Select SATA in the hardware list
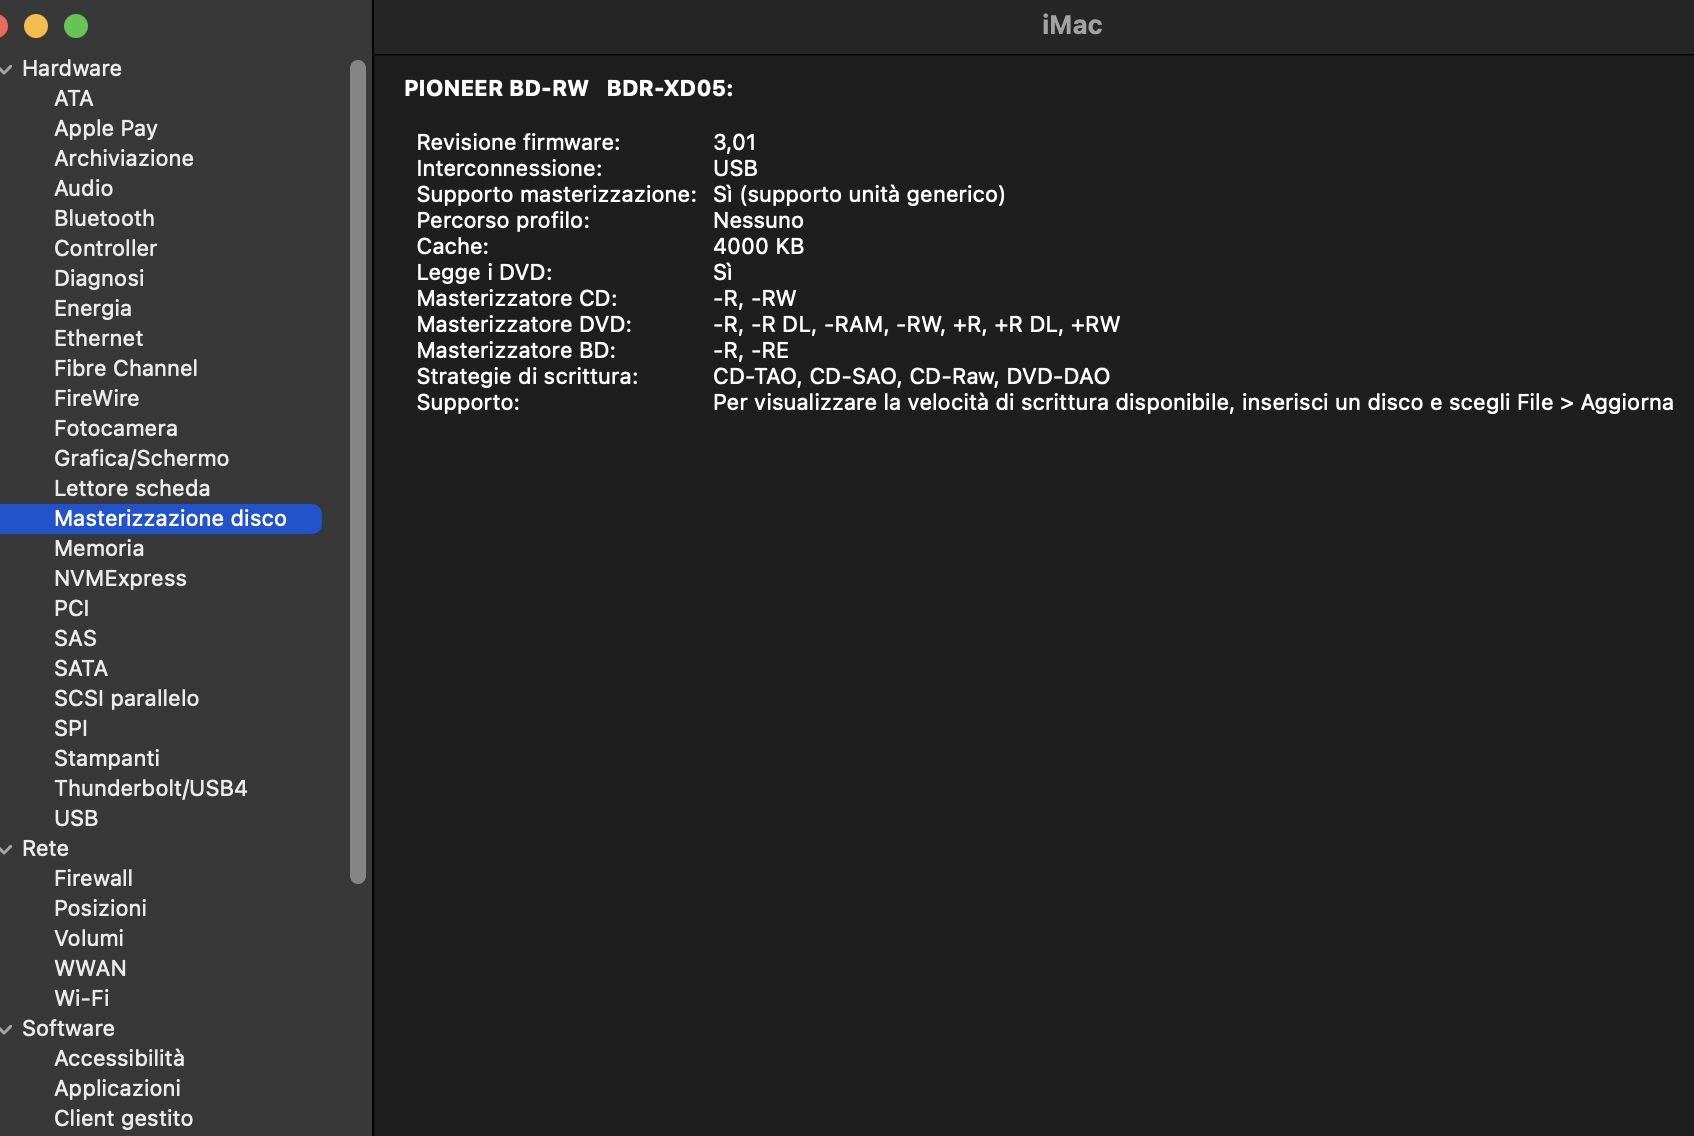 81,668
